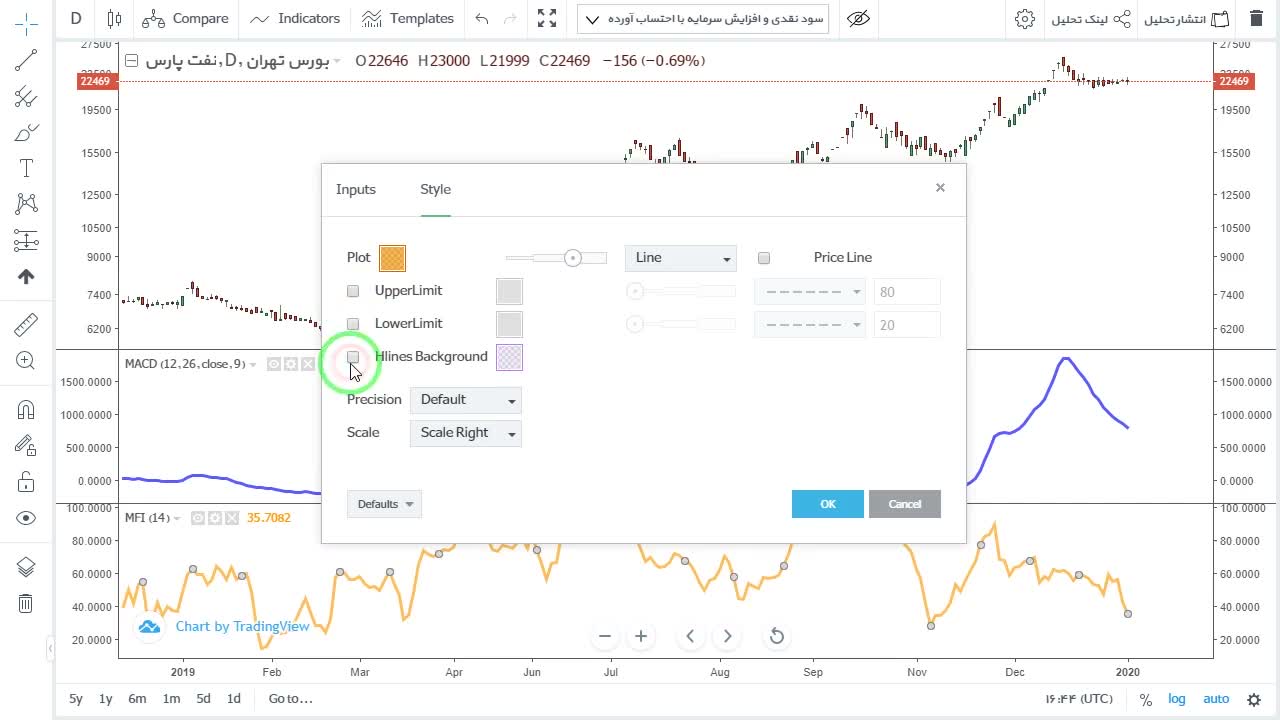
Task: Change the D interval selector
Action: coord(76,19)
